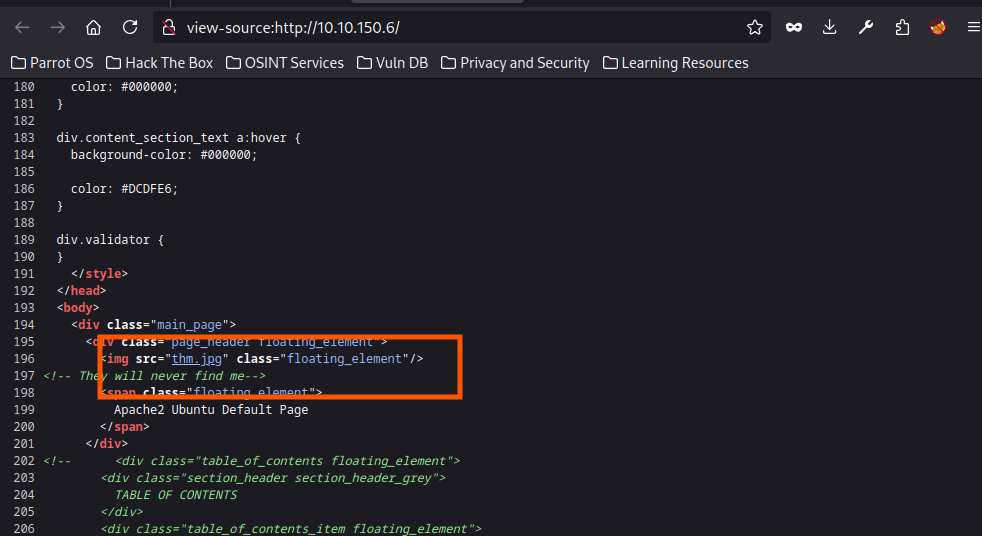982x536 pixels.
Task: Click line number 196
Action: click(24, 359)
